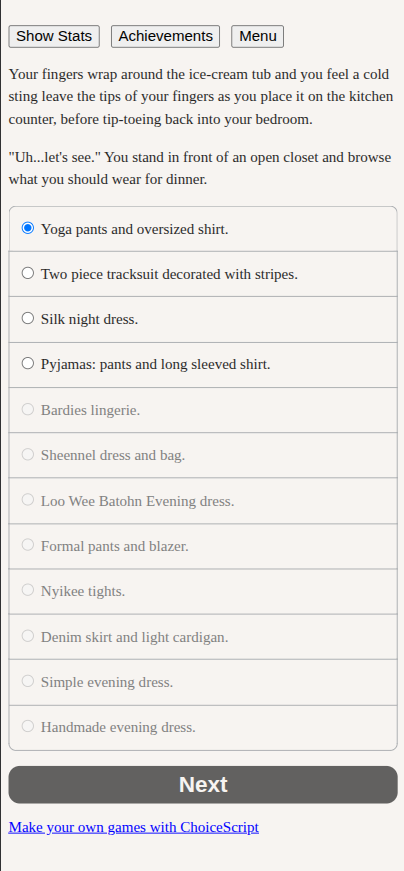Choose the Nyikee tights option
The height and width of the screenshot is (871, 404).
tap(203, 592)
